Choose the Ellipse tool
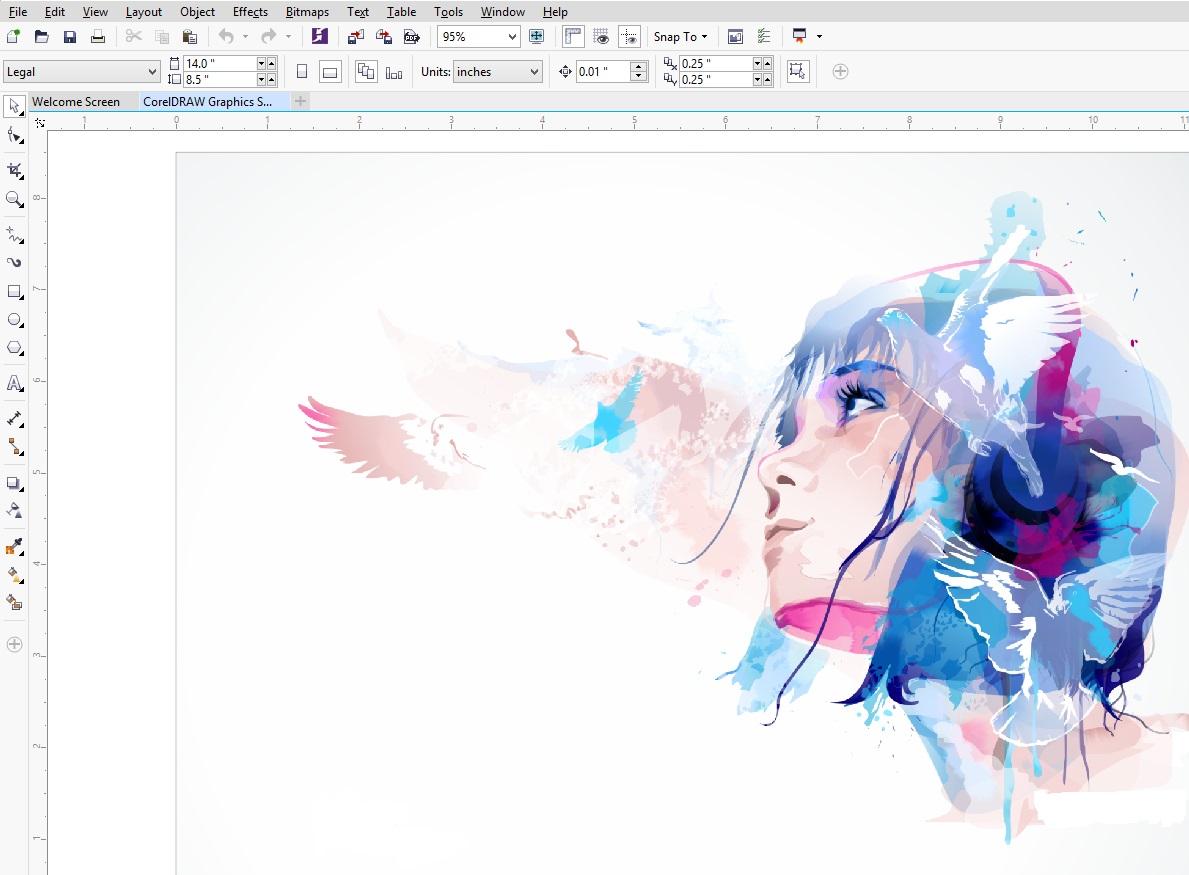This screenshot has width=1189, height=875. point(14,320)
